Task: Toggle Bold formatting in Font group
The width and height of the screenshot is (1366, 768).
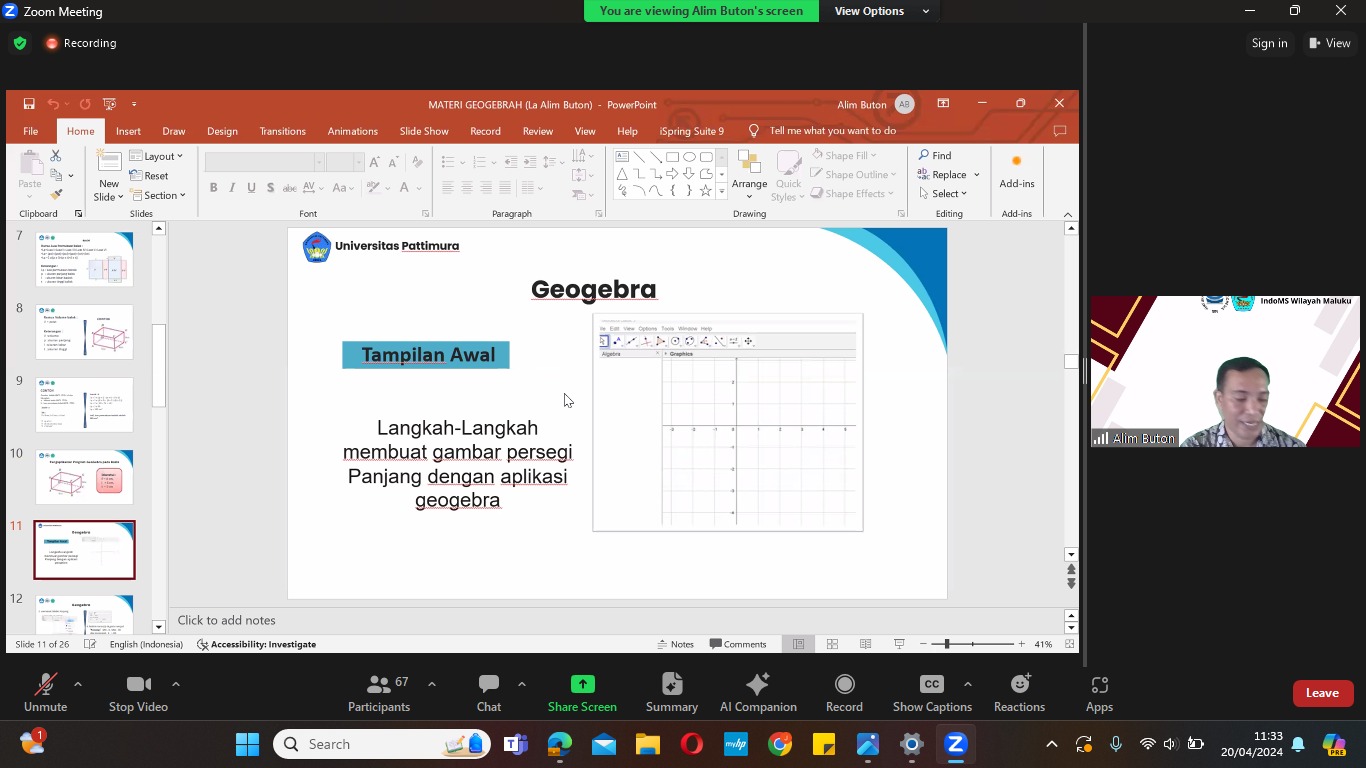Action: [213, 187]
